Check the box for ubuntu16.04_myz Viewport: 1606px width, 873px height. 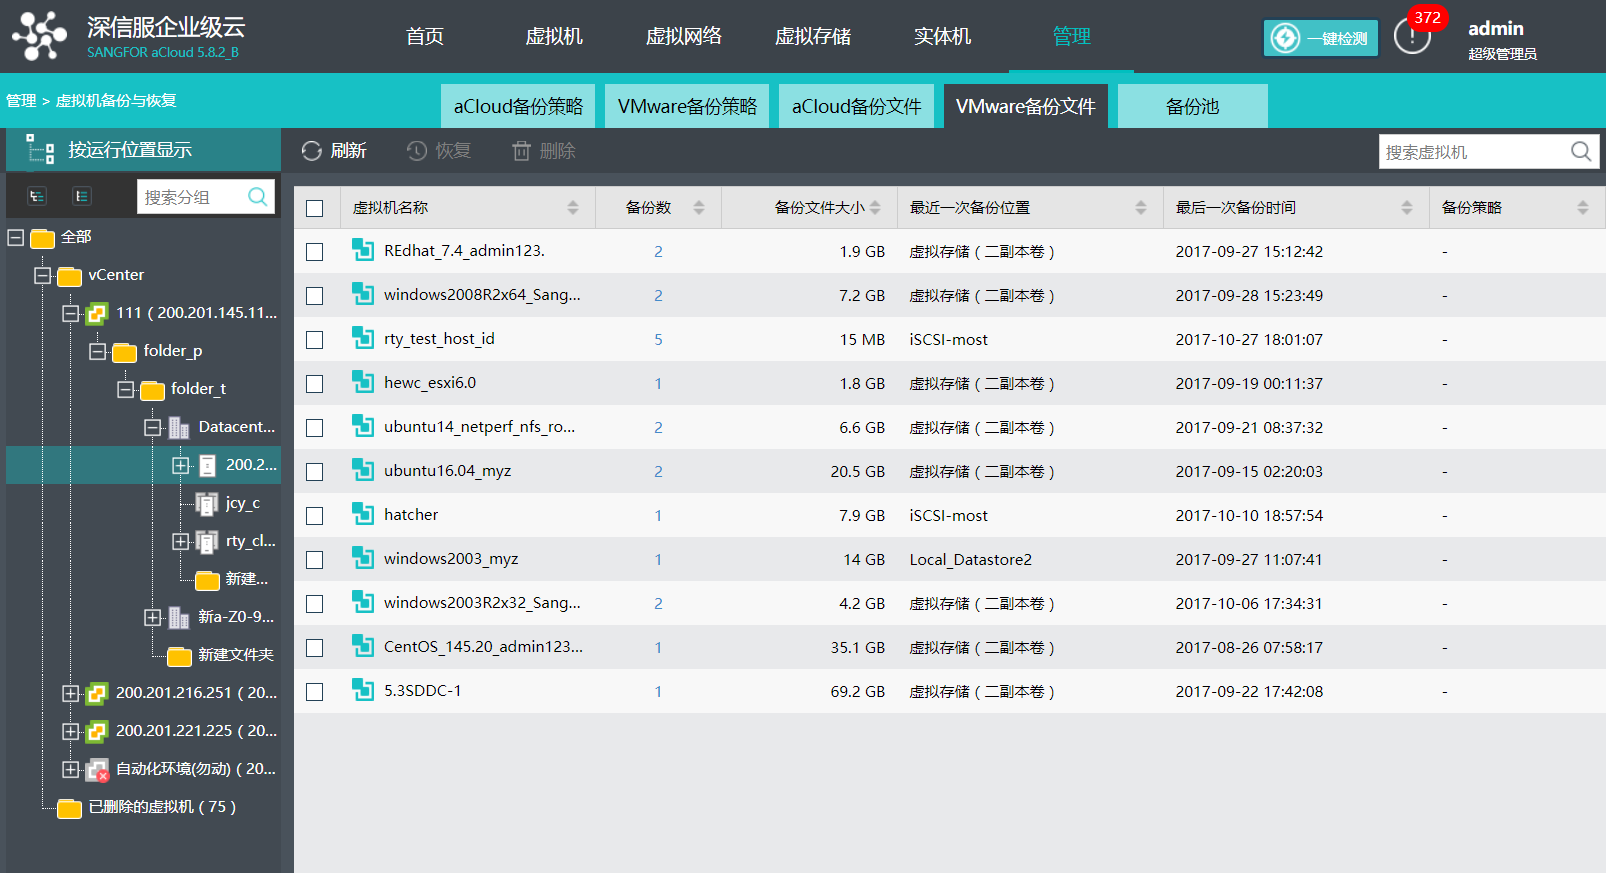(315, 472)
